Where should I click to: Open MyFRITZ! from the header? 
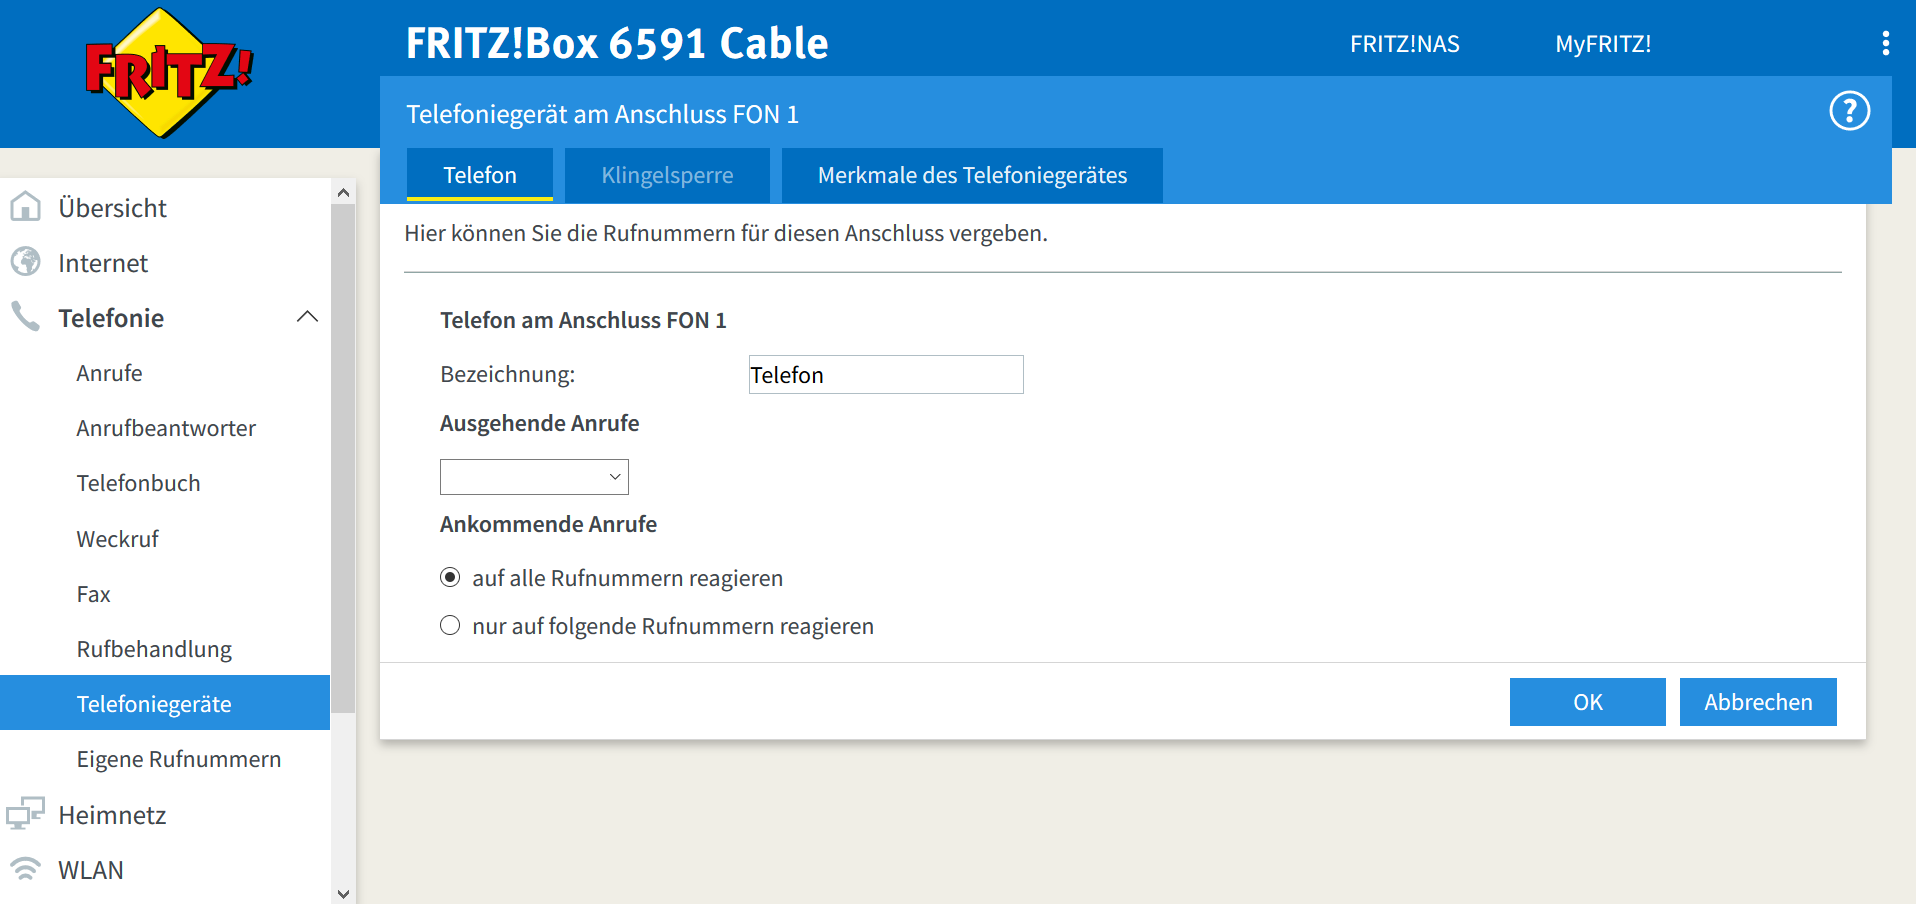1603,44
